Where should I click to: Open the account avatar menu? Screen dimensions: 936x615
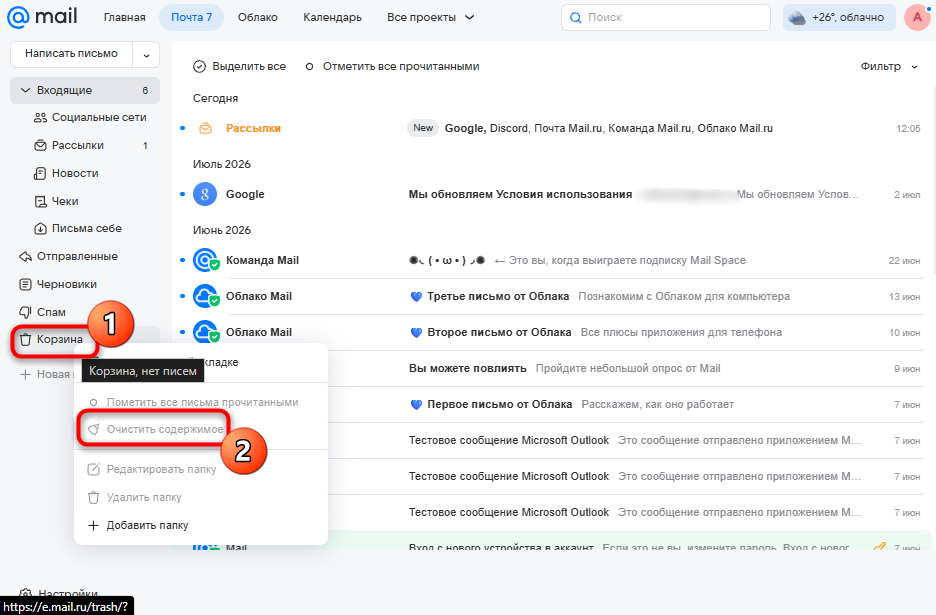click(917, 17)
